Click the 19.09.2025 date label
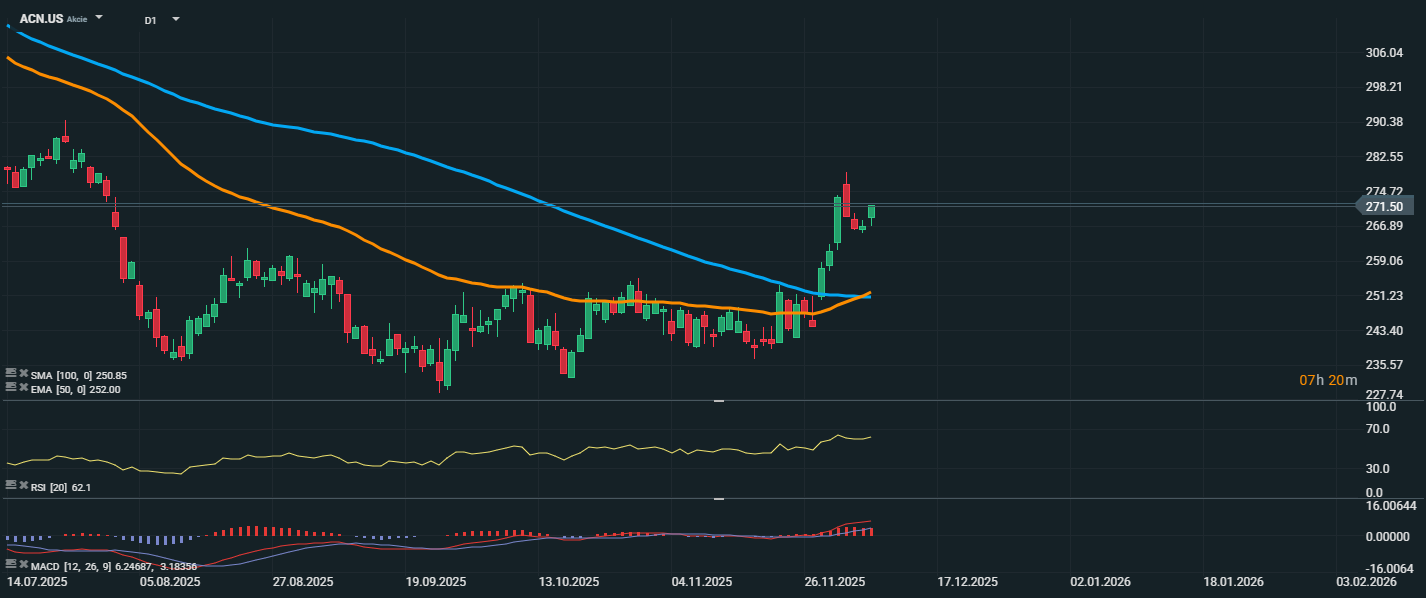The height and width of the screenshot is (598, 1426). coord(436,582)
